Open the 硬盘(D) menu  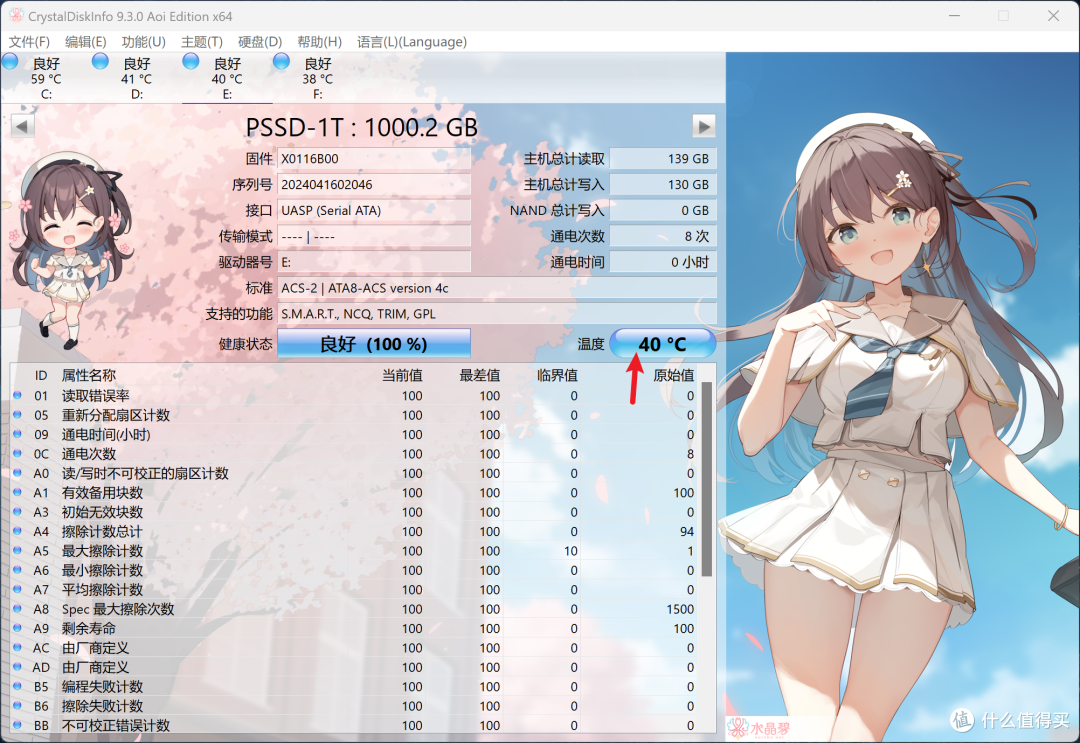click(260, 42)
